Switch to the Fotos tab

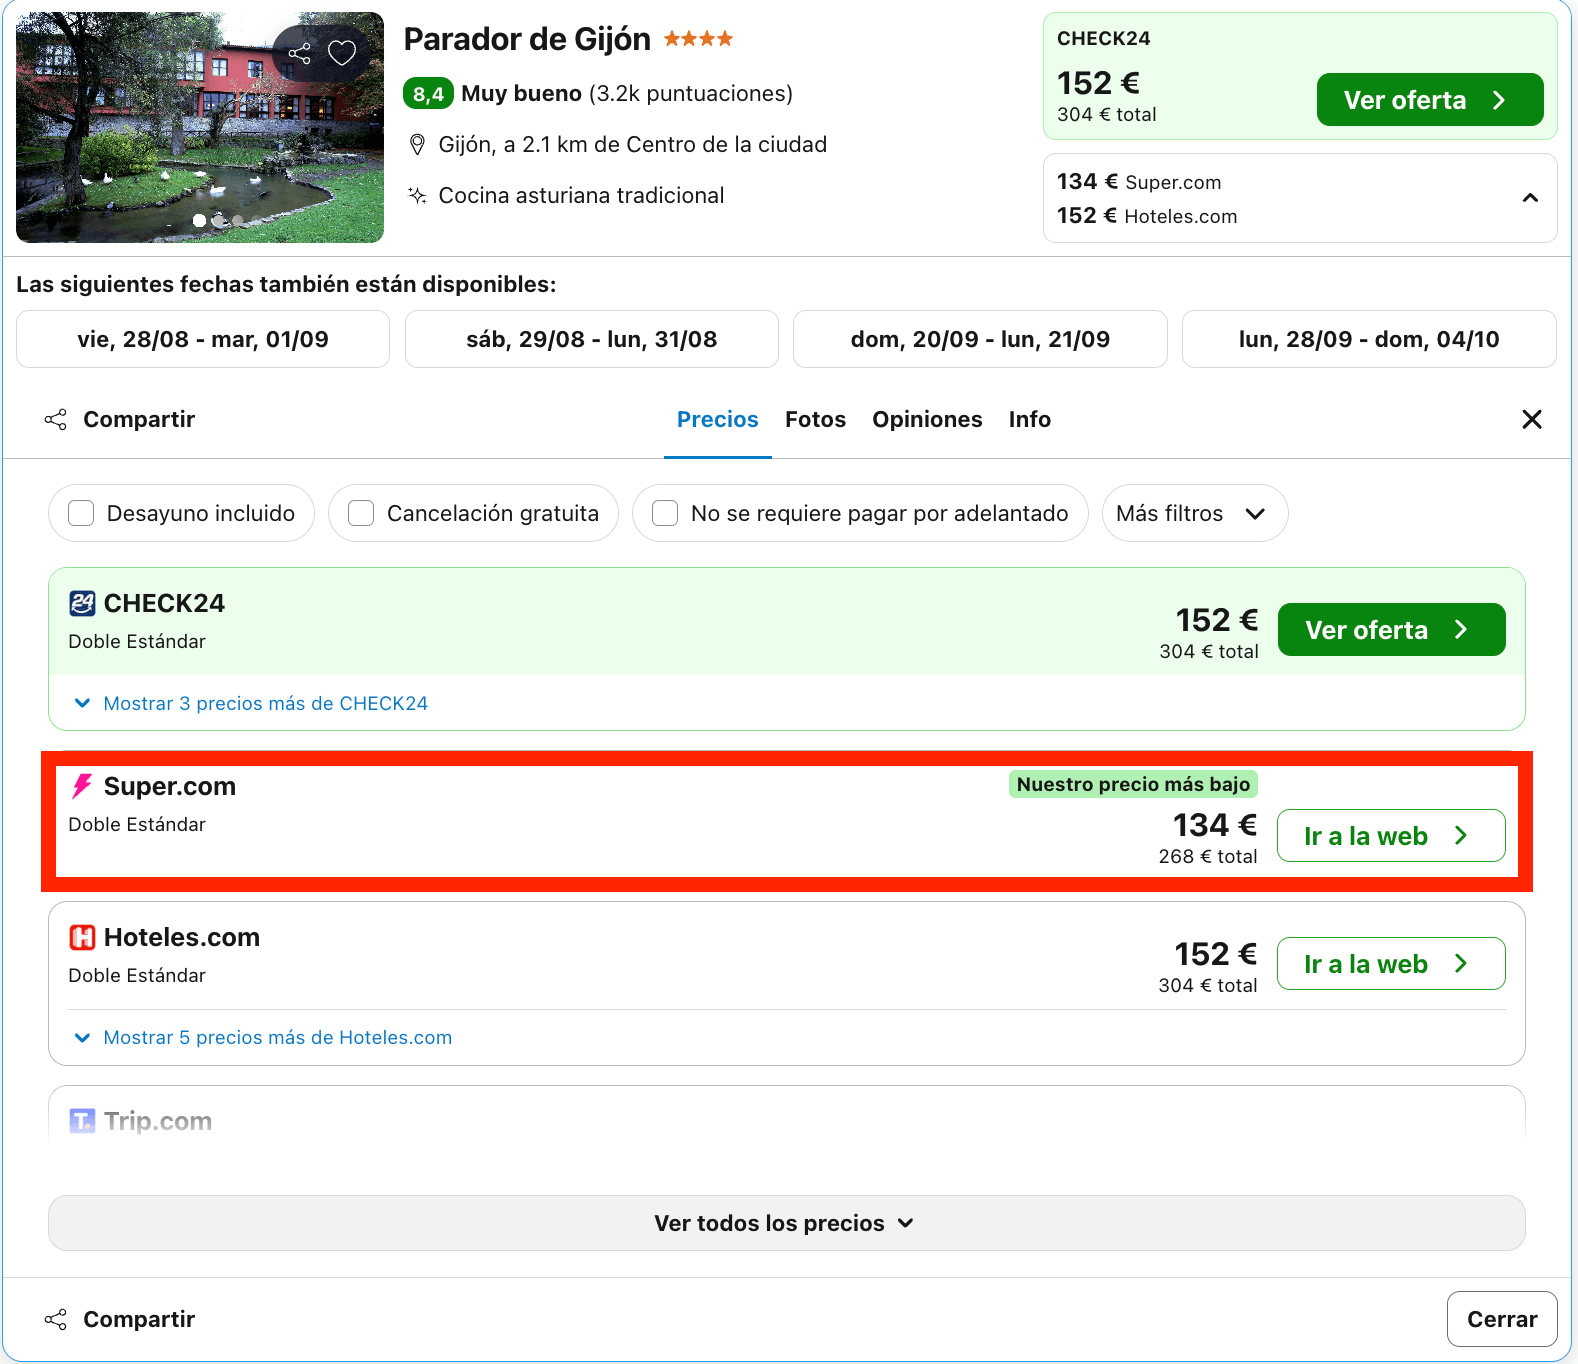pos(815,419)
